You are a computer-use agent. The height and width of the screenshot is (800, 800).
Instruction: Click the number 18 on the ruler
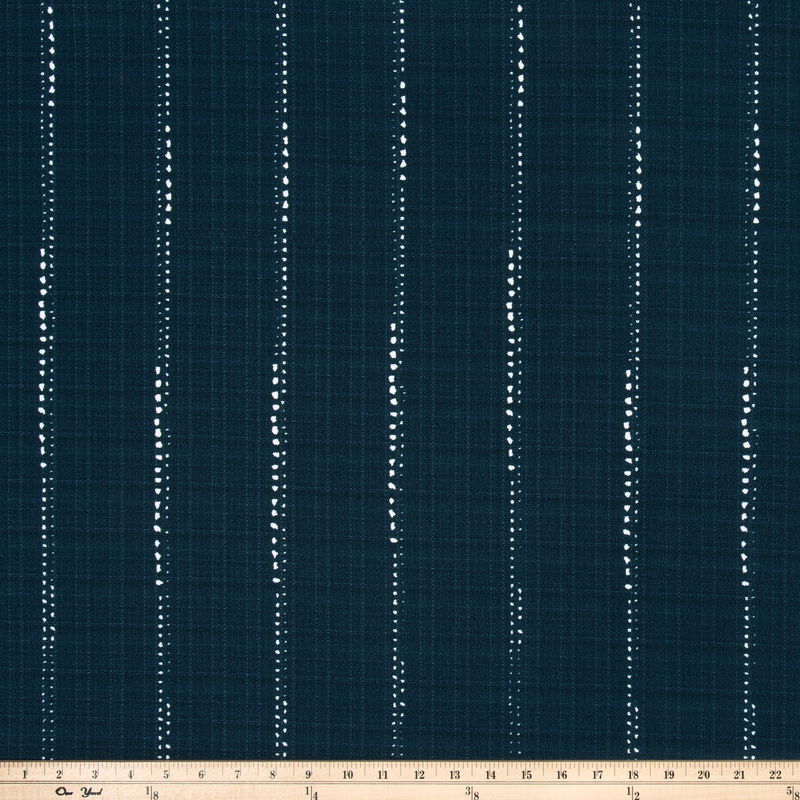click(631, 774)
